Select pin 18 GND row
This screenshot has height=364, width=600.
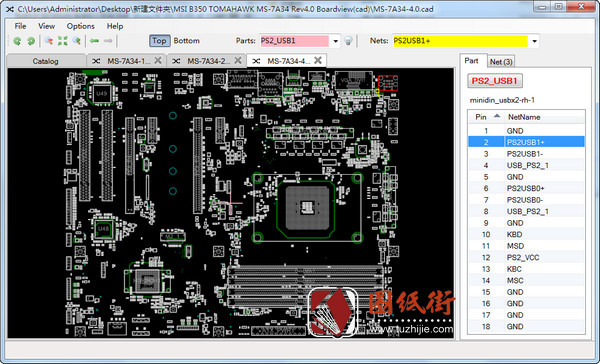coord(526,326)
